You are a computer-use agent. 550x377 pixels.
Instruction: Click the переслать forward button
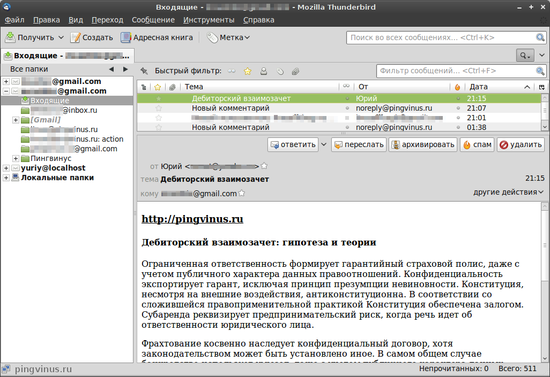[359, 144]
